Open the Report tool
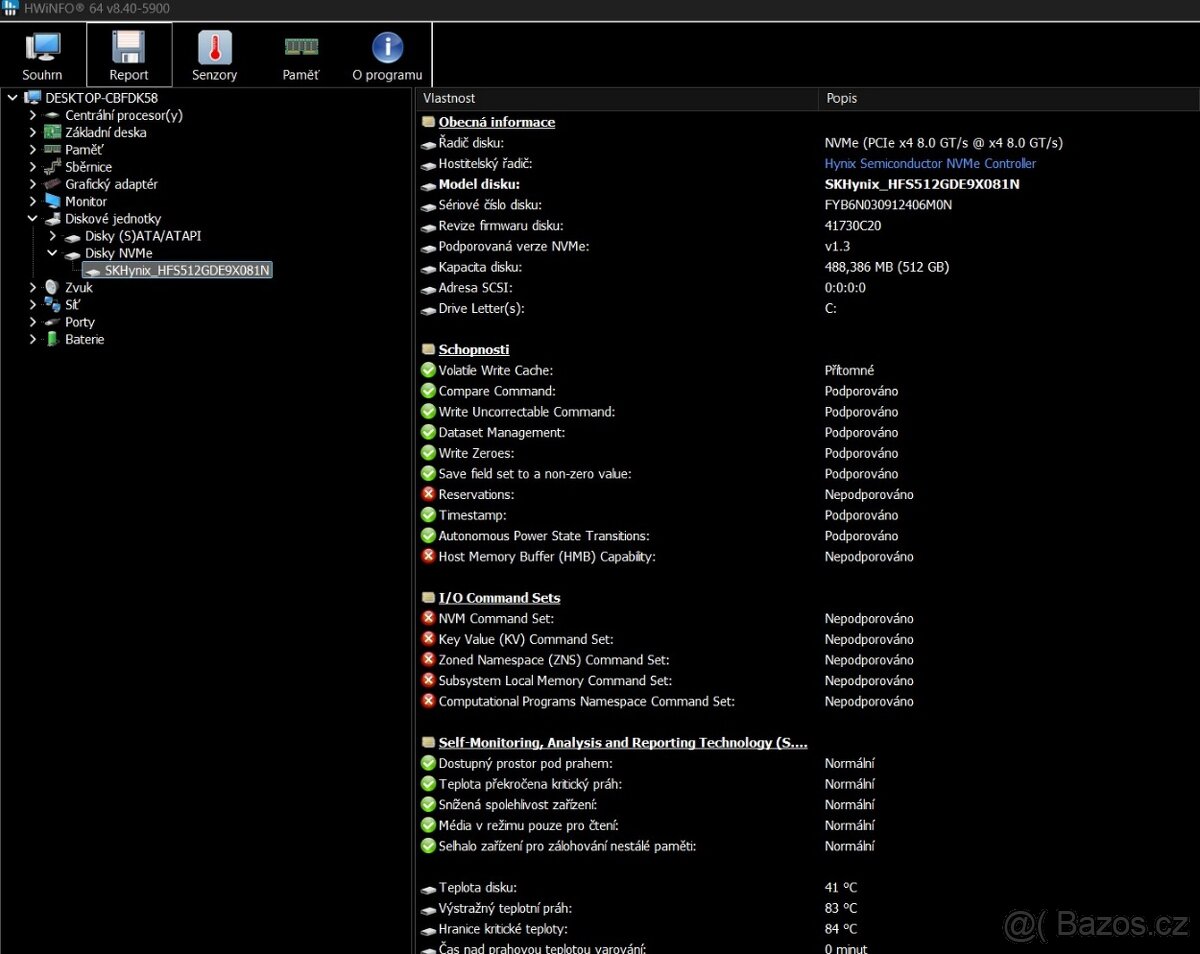This screenshot has width=1200, height=954. [x=129, y=54]
